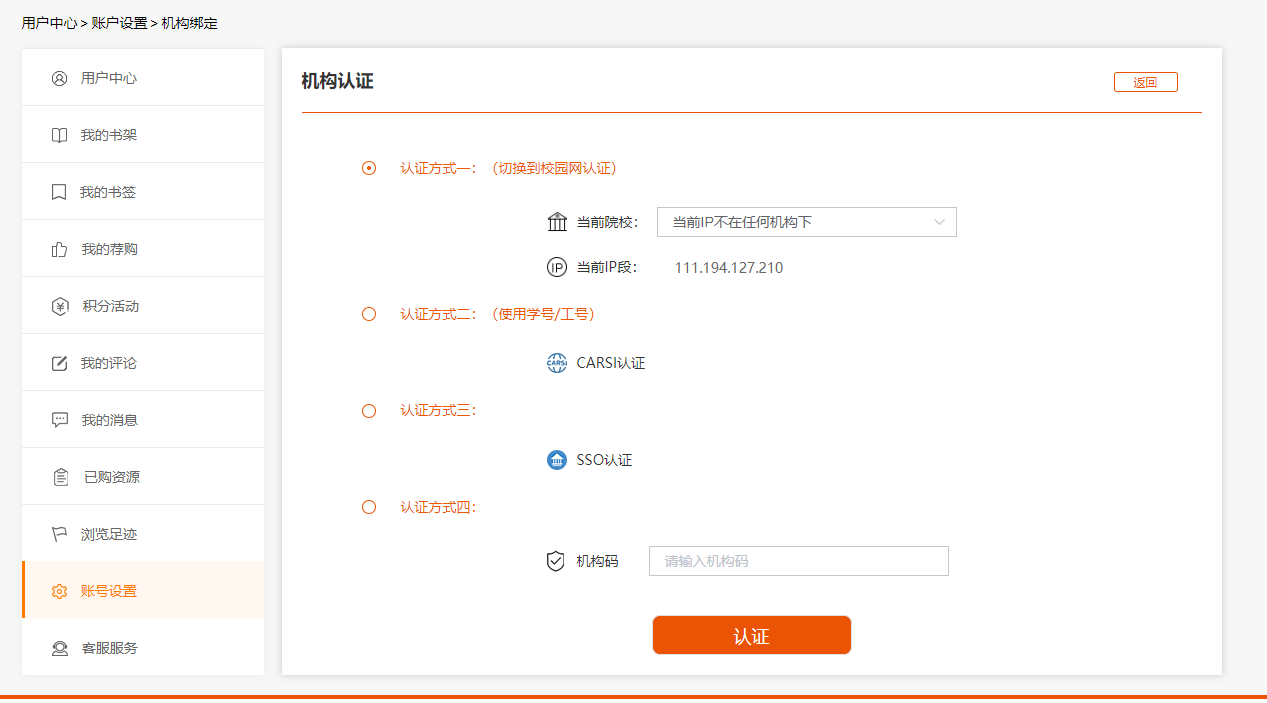Select 认证方式三 radio option
Screen dimensions: 1267x703
point(368,410)
